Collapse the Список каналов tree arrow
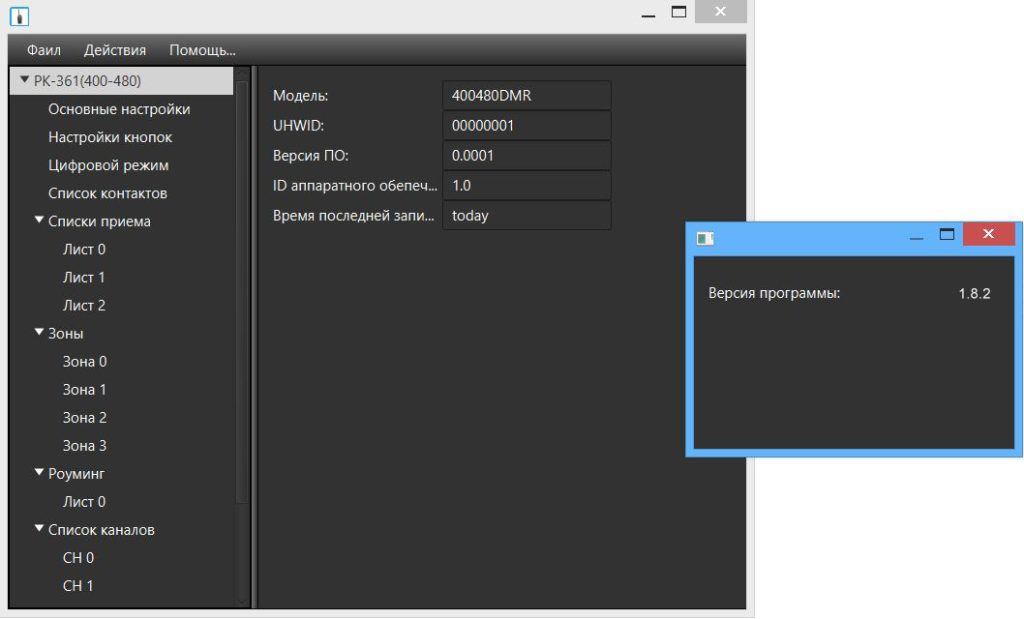 (x=39, y=528)
